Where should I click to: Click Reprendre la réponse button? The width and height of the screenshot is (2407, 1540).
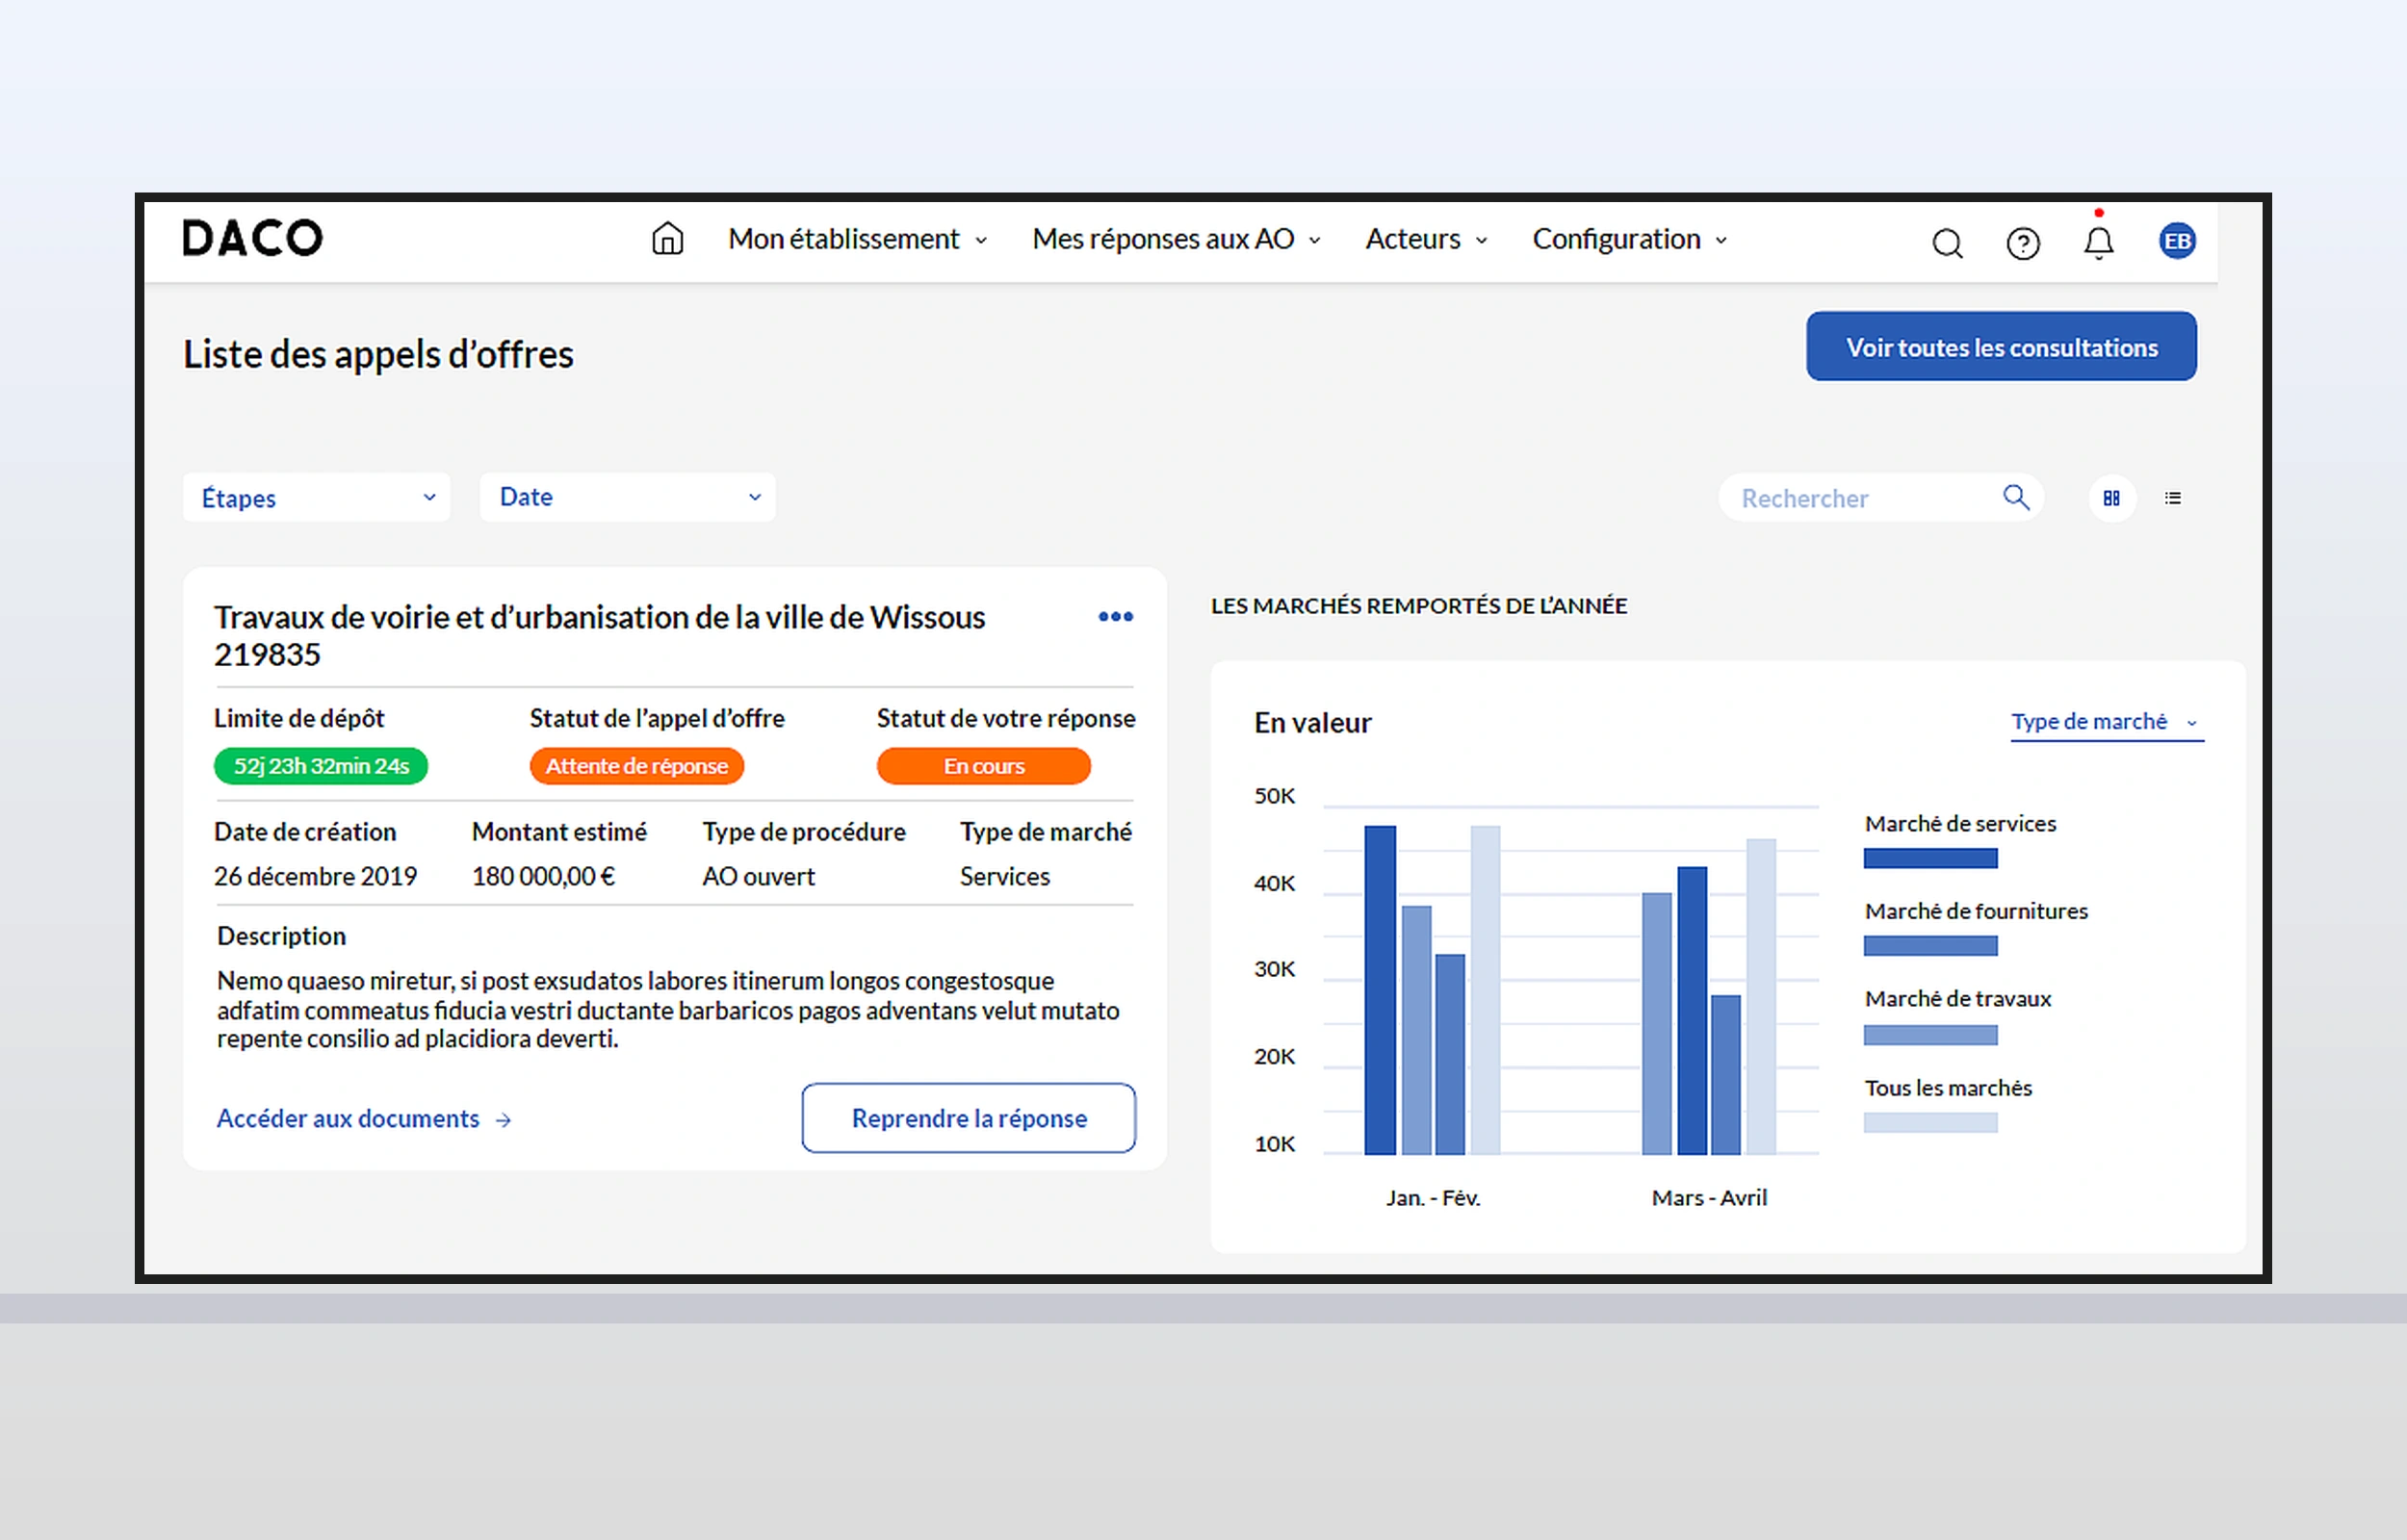968,1118
